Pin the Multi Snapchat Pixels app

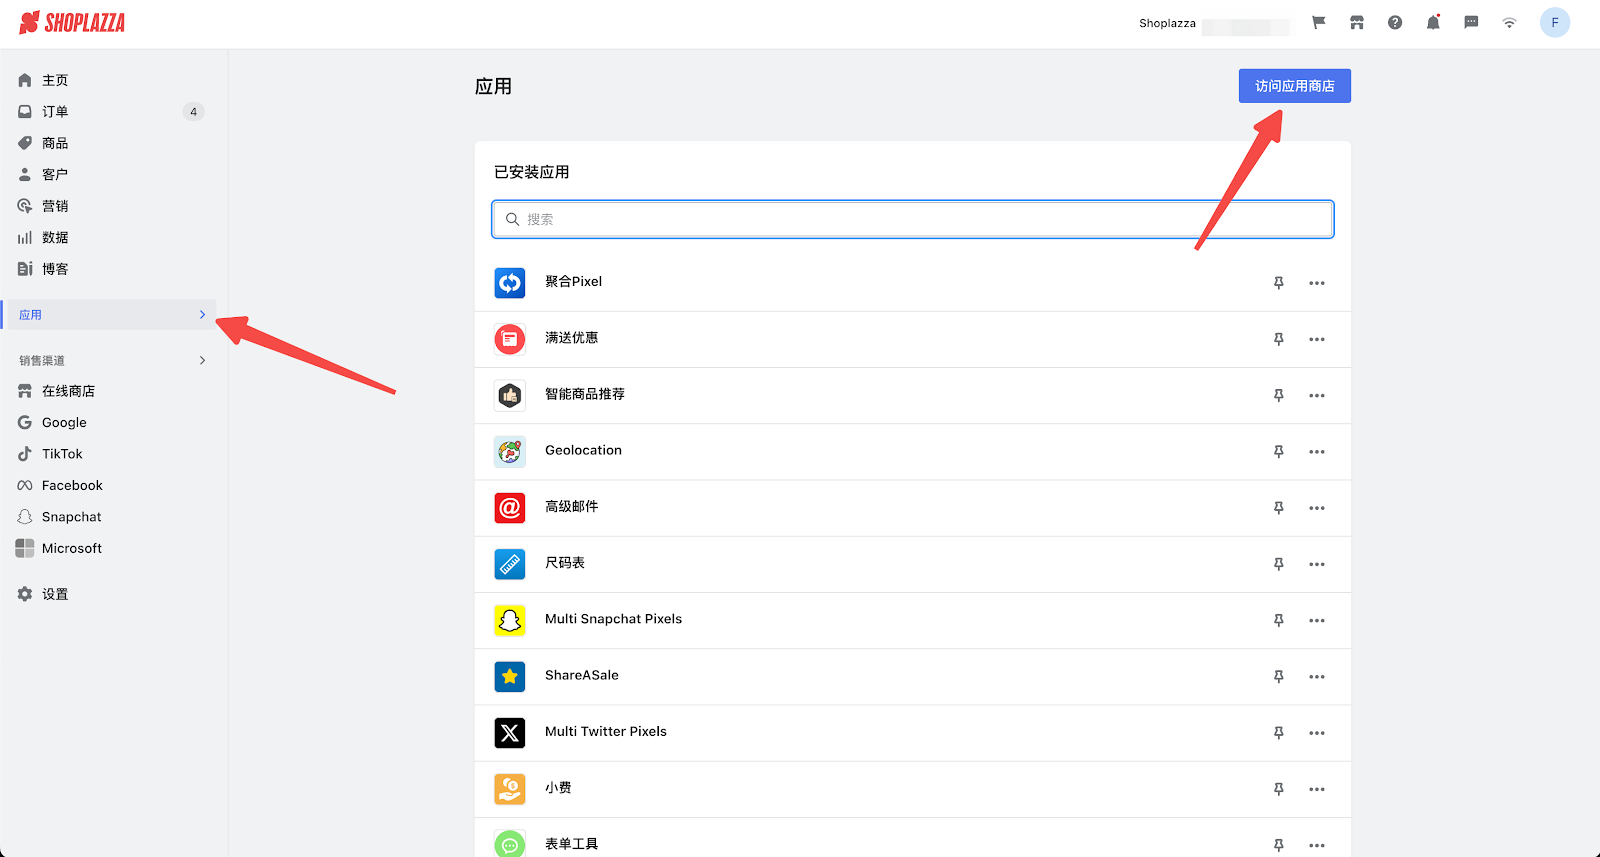click(1278, 620)
